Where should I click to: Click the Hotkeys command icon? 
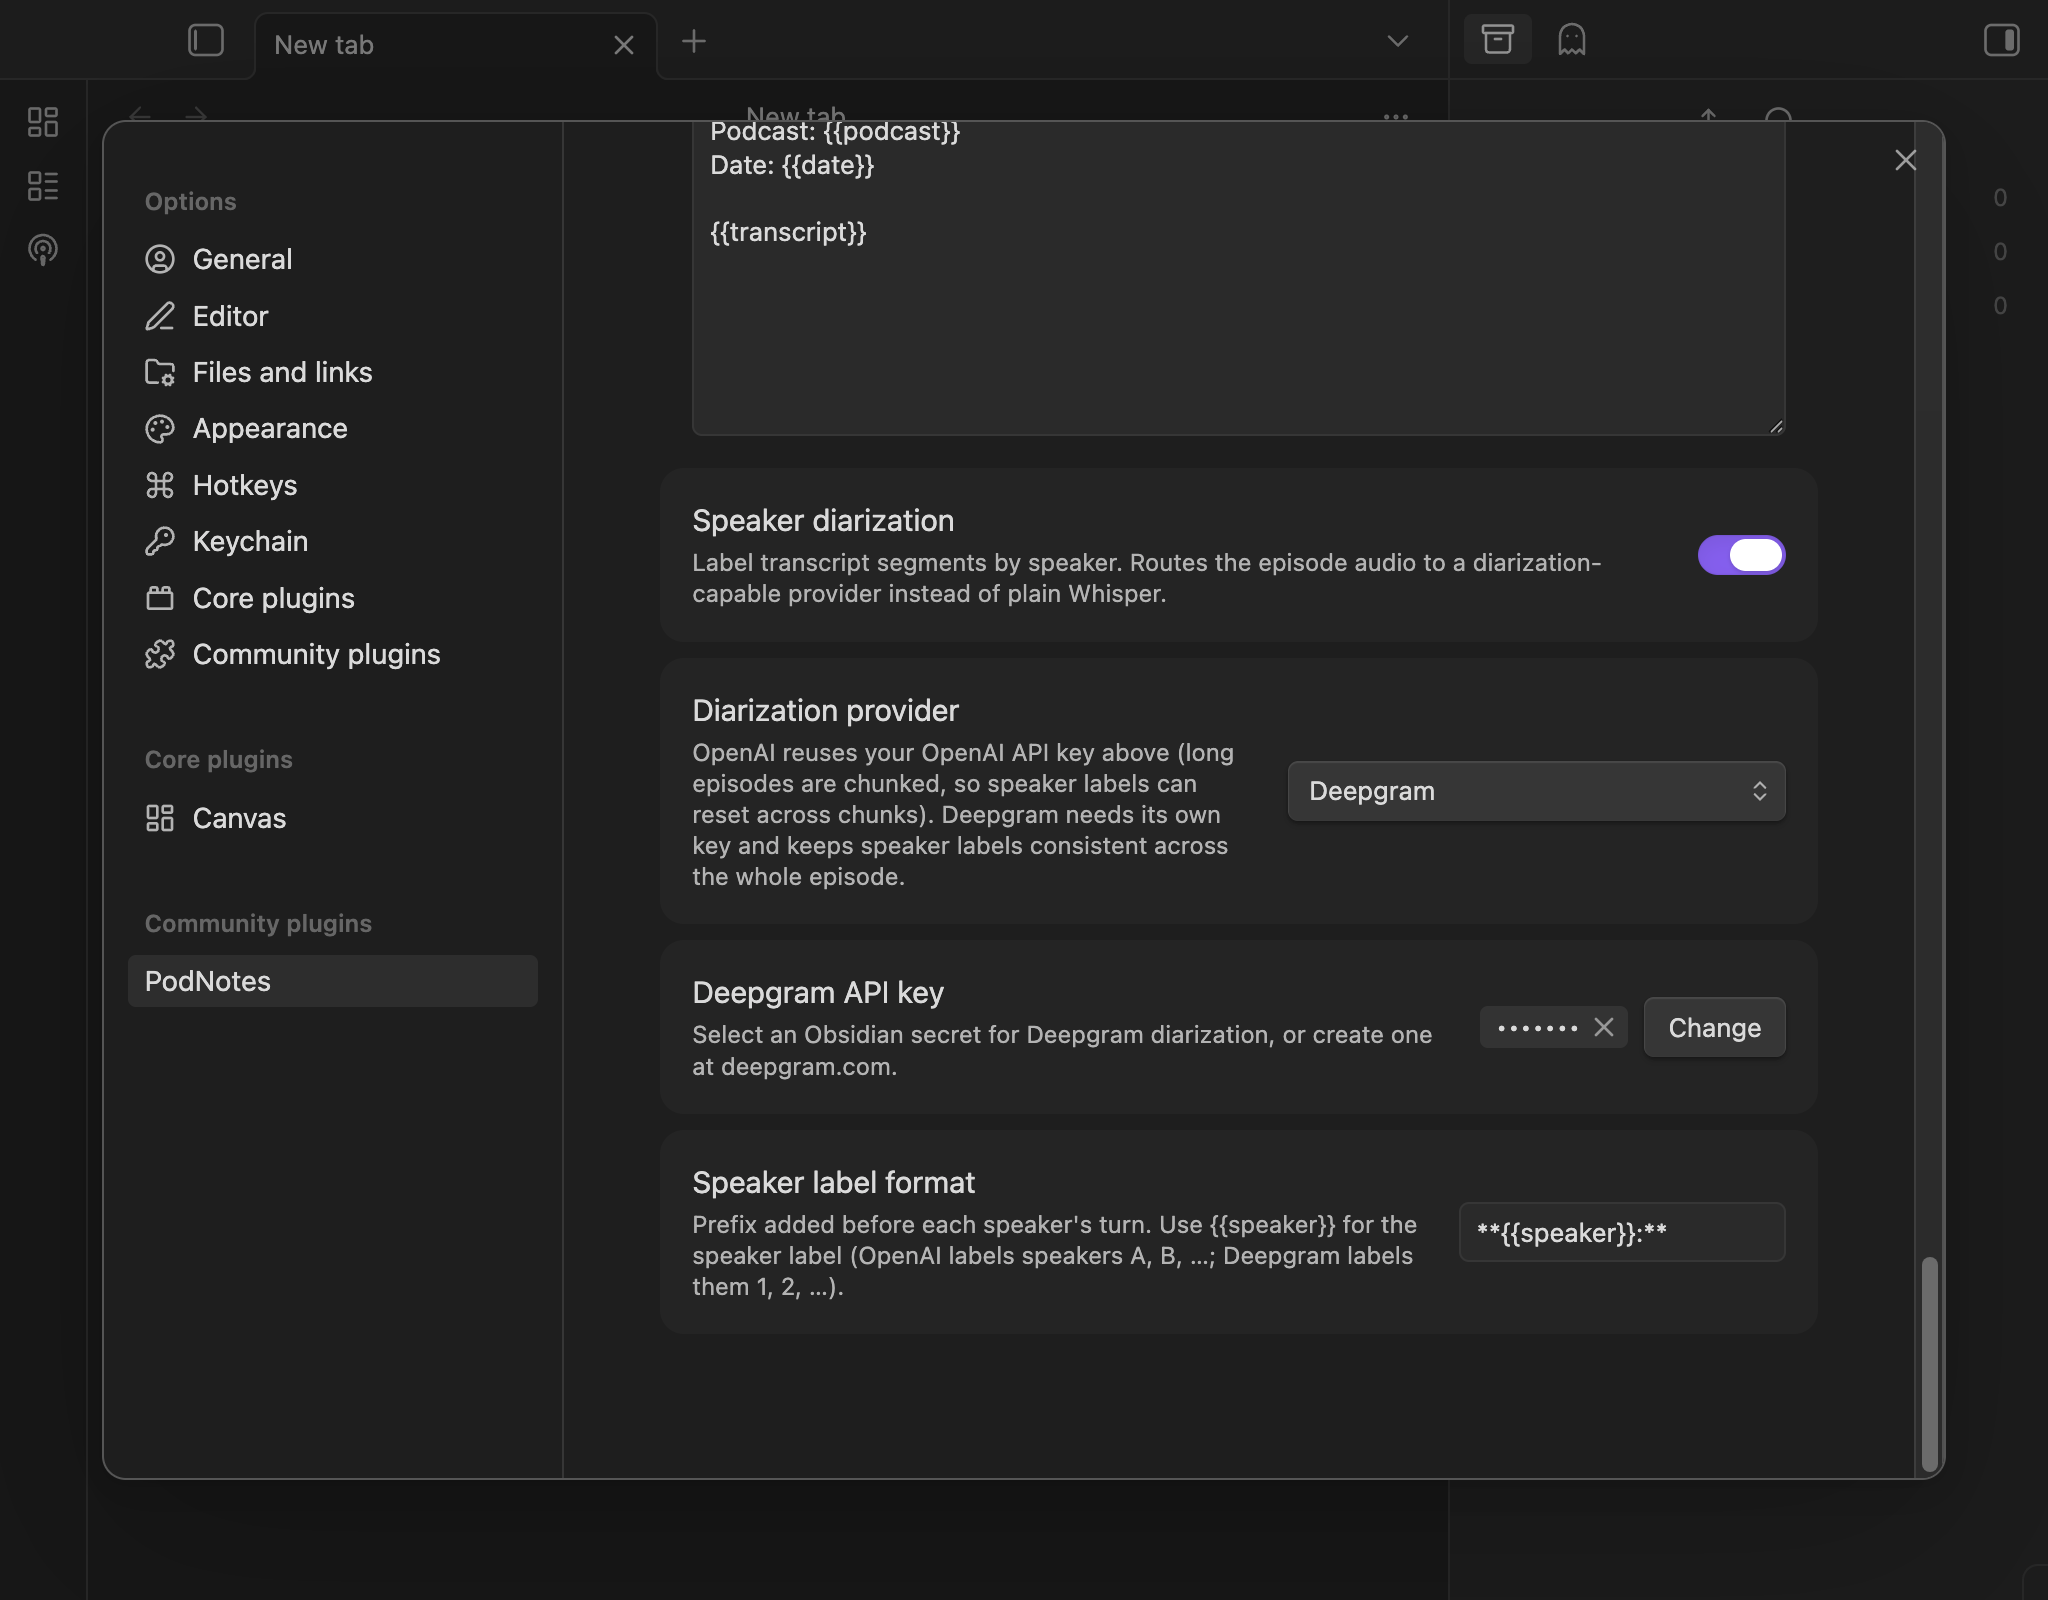pos(160,485)
